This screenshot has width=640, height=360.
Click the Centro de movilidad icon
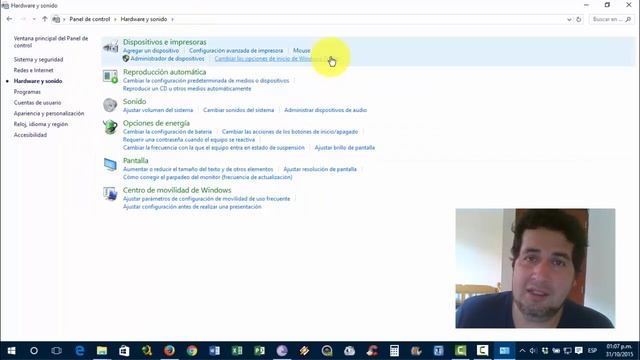[x=110, y=194]
